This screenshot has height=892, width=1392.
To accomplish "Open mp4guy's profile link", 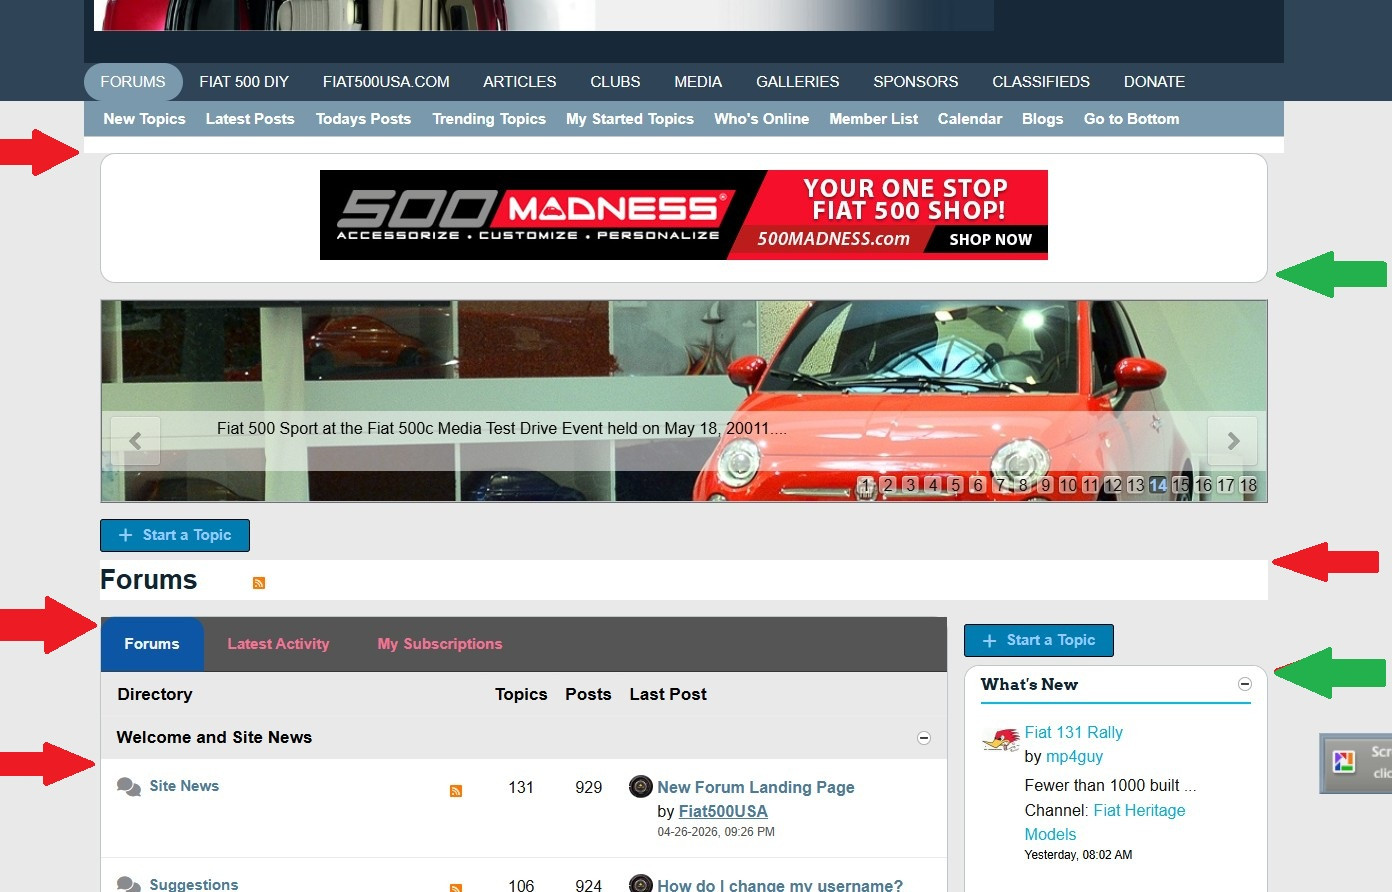I will (1074, 756).
